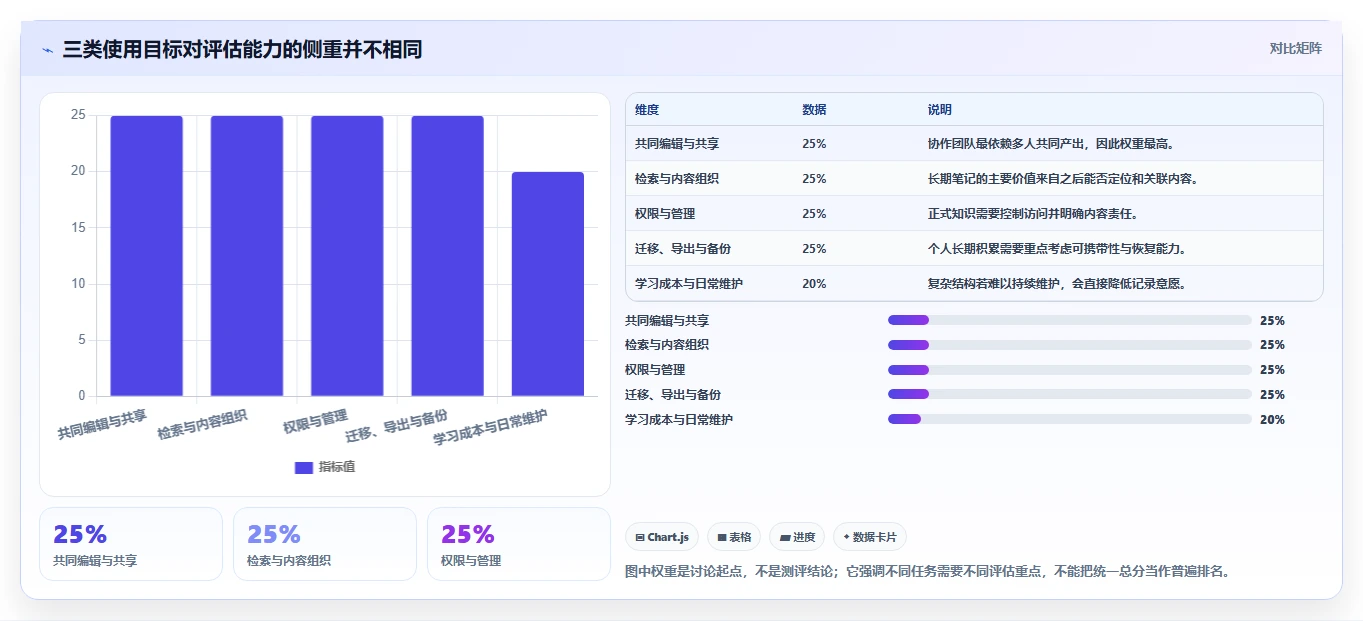Click the description 长期笔记的主要价值
The height and width of the screenshot is (621, 1363).
point(1063,179)
